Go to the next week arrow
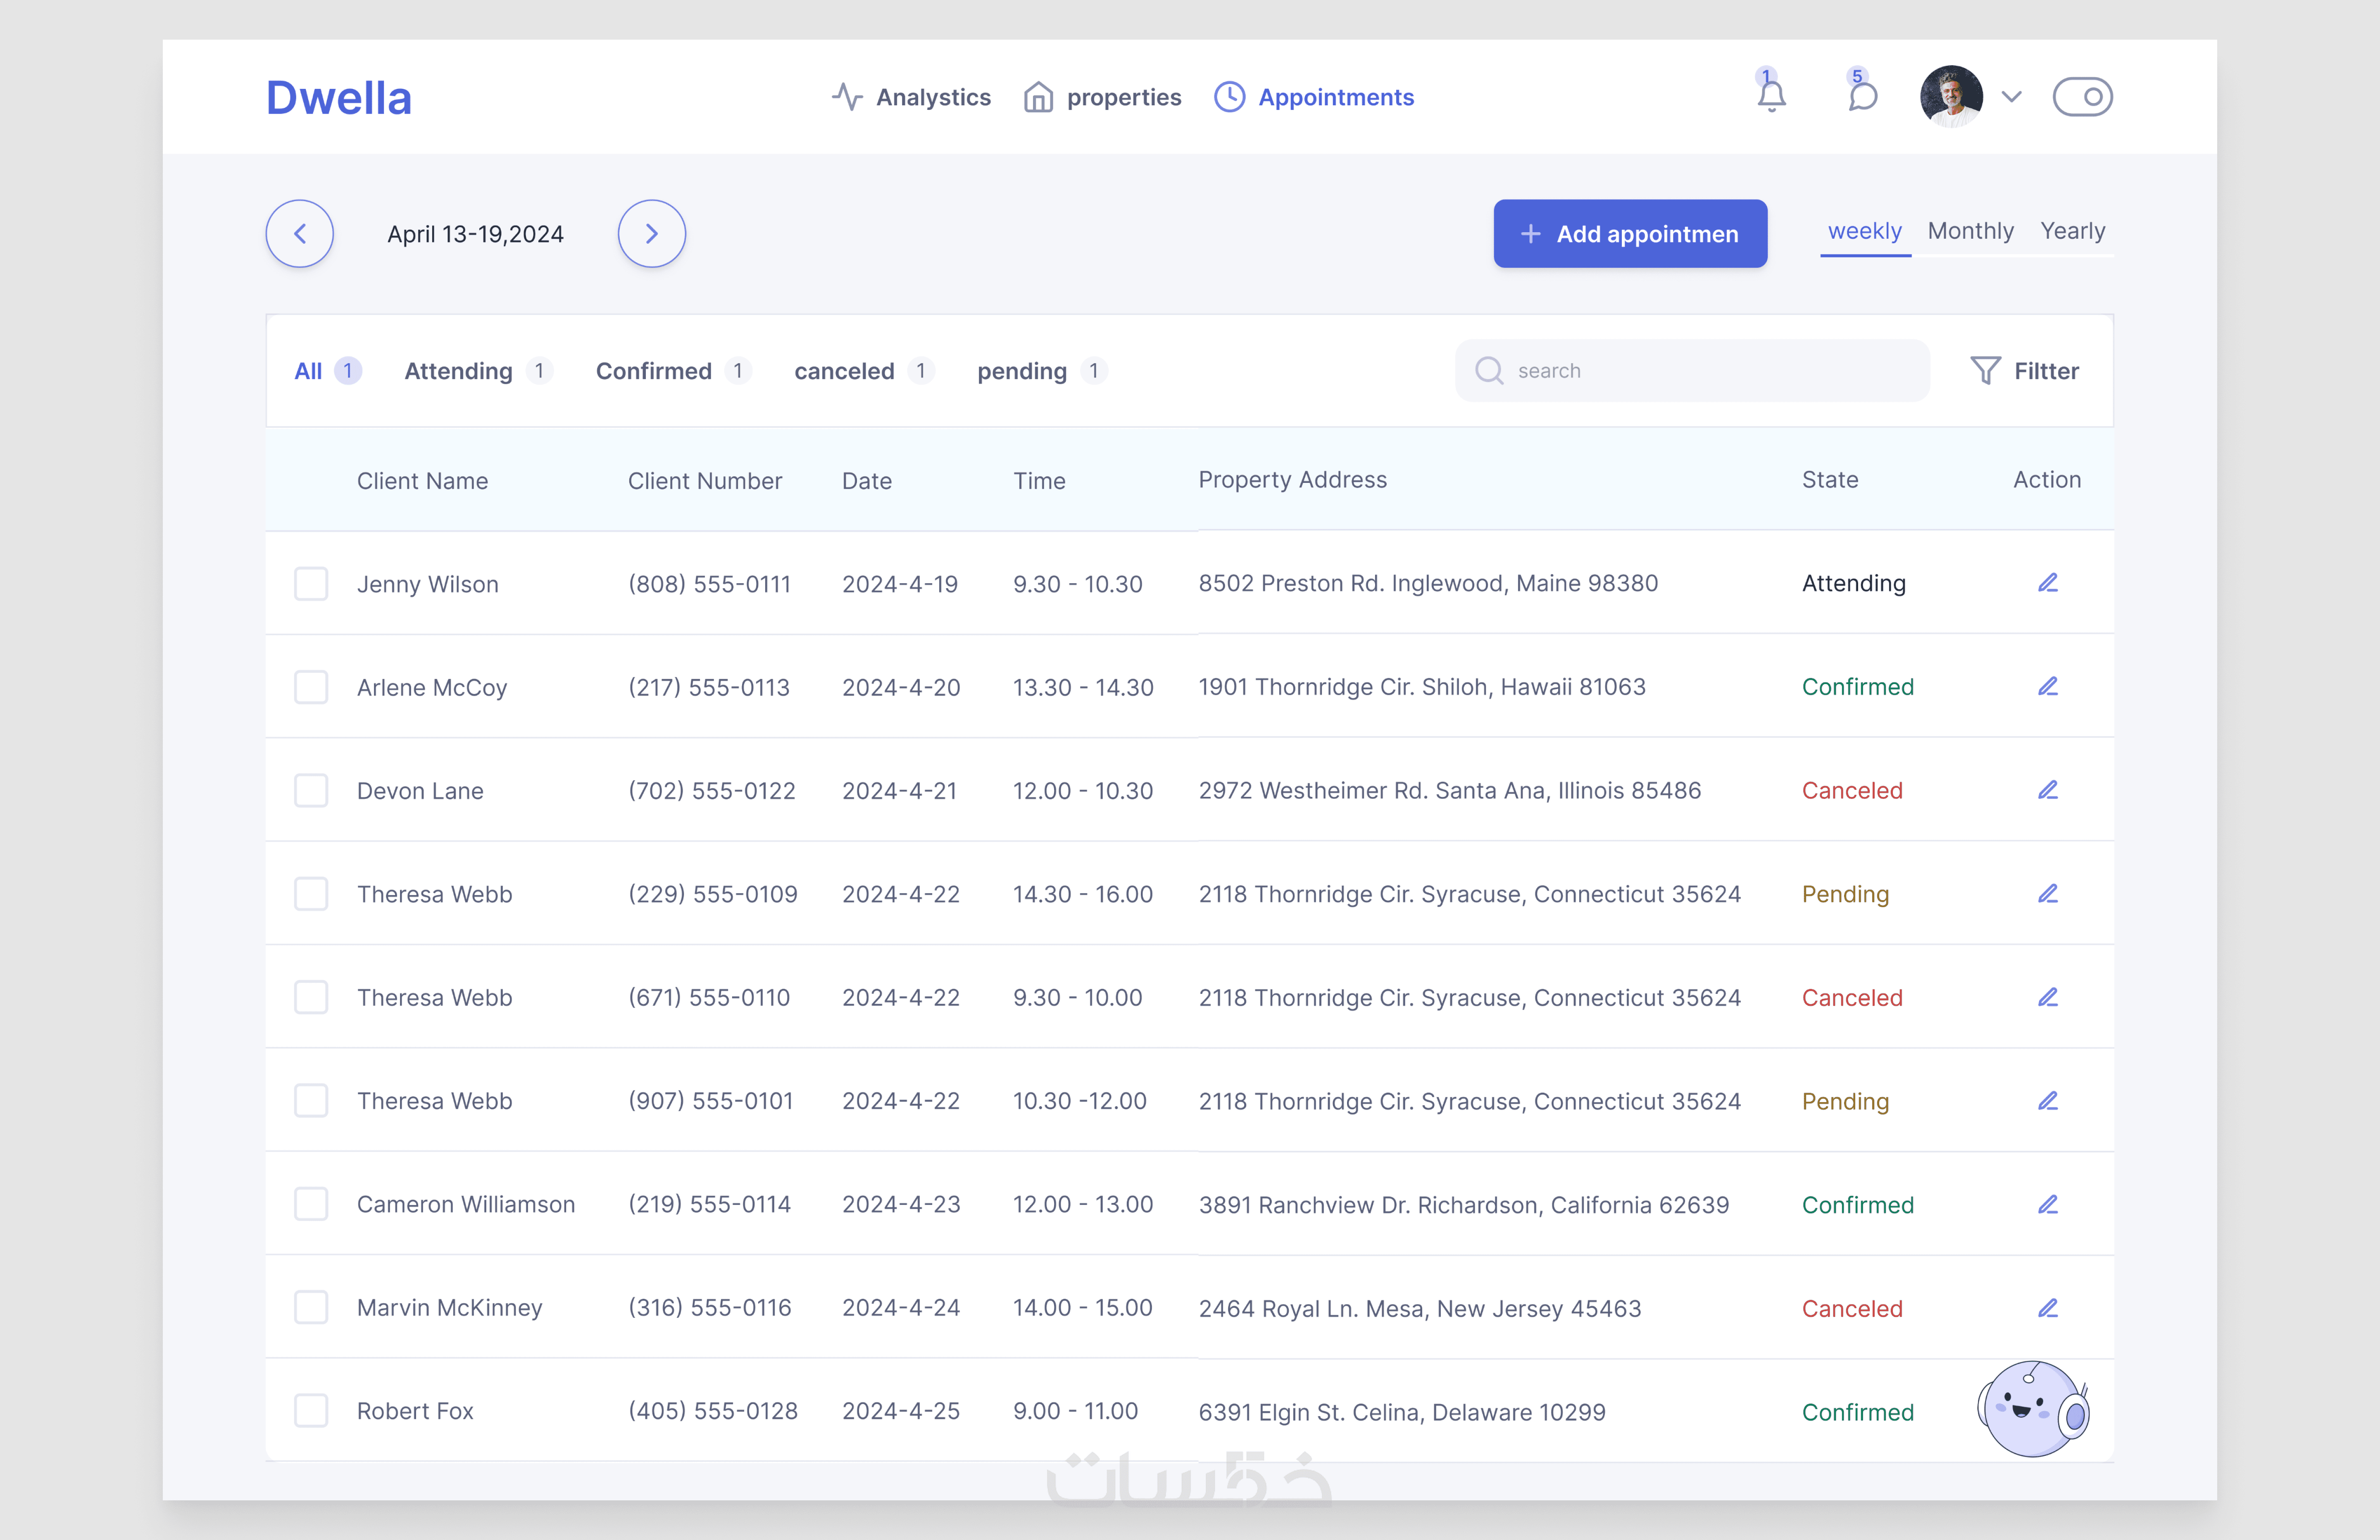The height and width of the screenshot is (1540, 2380). pos(651,234)
